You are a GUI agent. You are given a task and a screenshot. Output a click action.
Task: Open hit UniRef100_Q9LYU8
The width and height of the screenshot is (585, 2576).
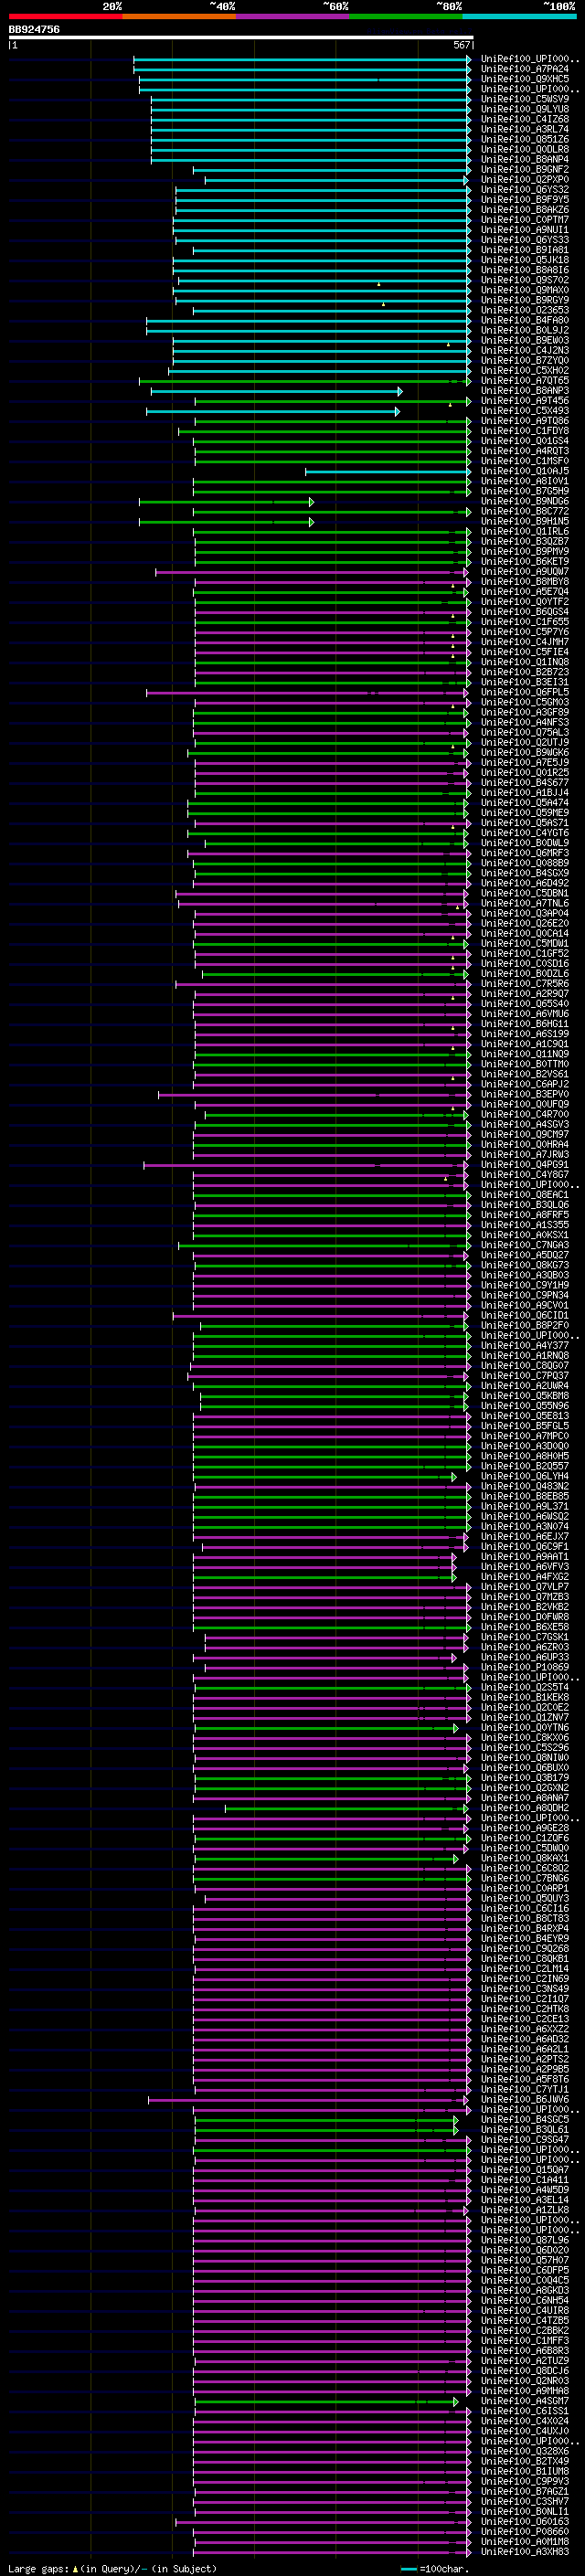coord(525,109)
